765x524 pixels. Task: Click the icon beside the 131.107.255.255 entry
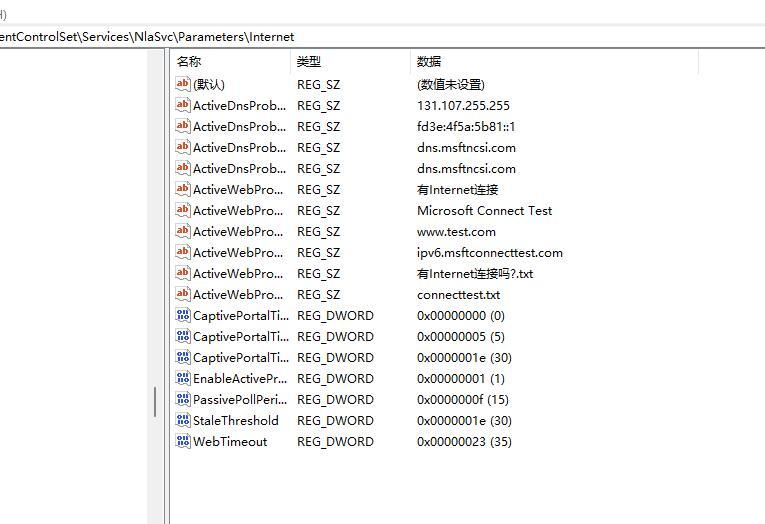click(183, 106)
